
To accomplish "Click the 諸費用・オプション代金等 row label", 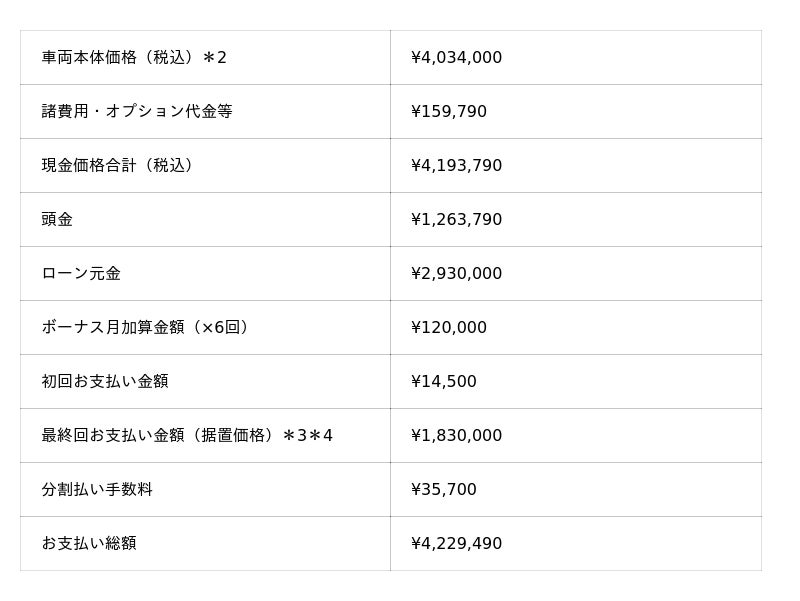I will (x=137, y=111).
